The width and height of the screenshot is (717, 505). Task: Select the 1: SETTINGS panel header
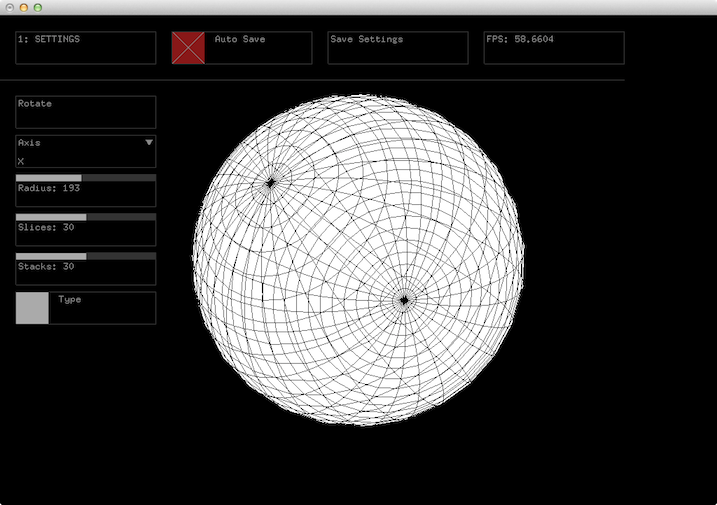[85, 47]
